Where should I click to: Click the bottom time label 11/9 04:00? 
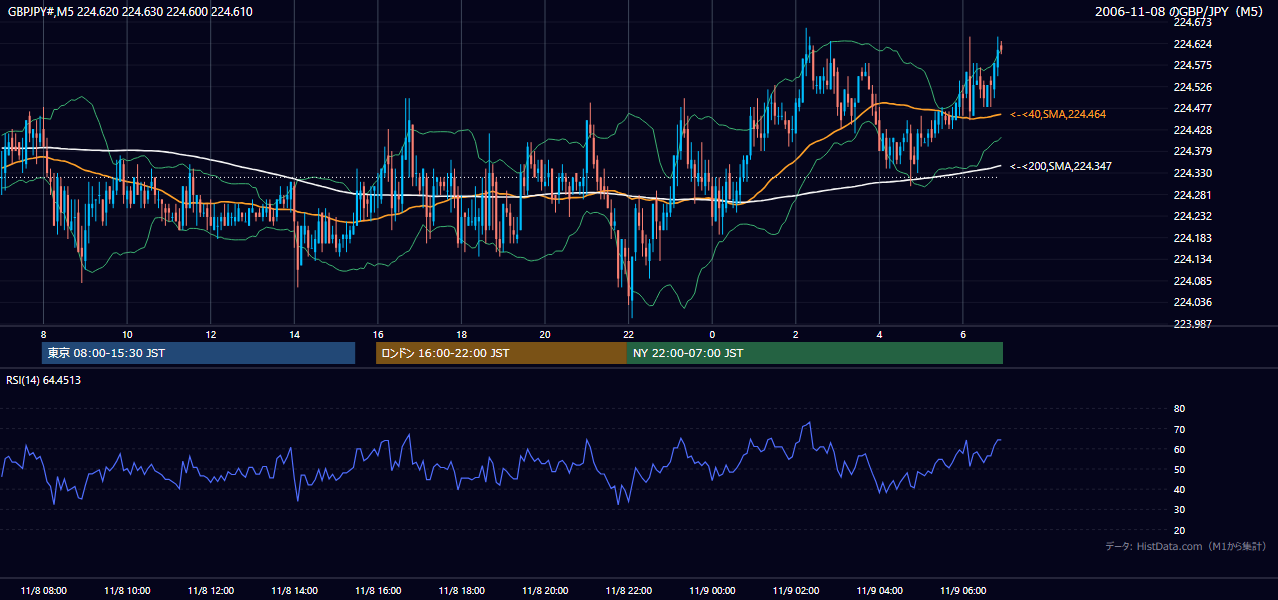coord(879,591)
